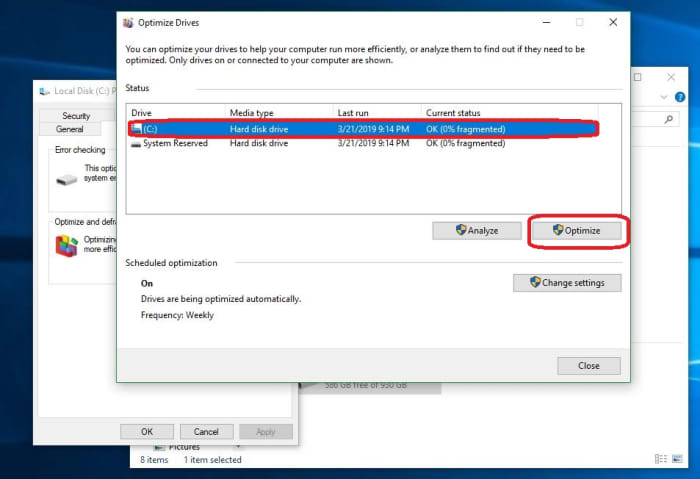Switch to details view icon in Explorer status bar
The image size is (700, 479).
click(660, 459)
